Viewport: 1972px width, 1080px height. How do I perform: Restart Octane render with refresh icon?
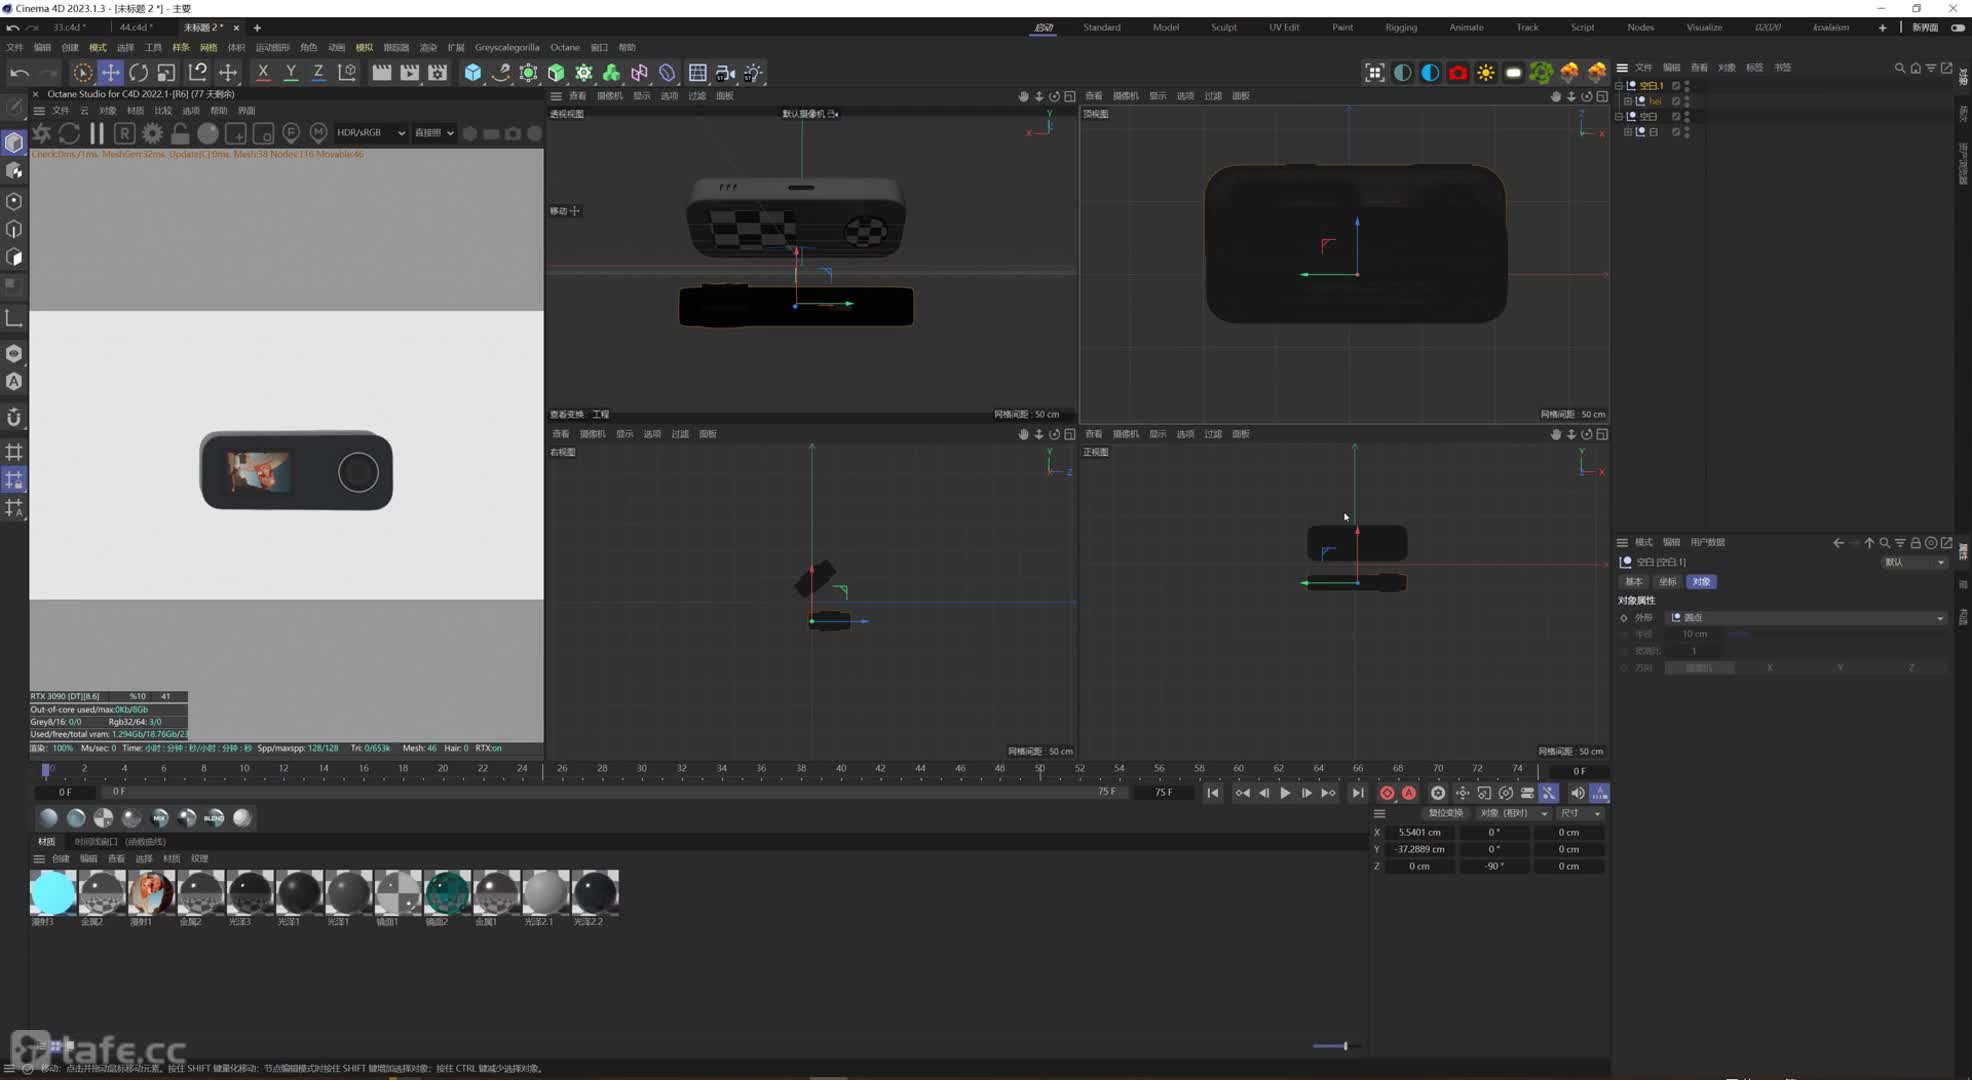pos(69,132)
